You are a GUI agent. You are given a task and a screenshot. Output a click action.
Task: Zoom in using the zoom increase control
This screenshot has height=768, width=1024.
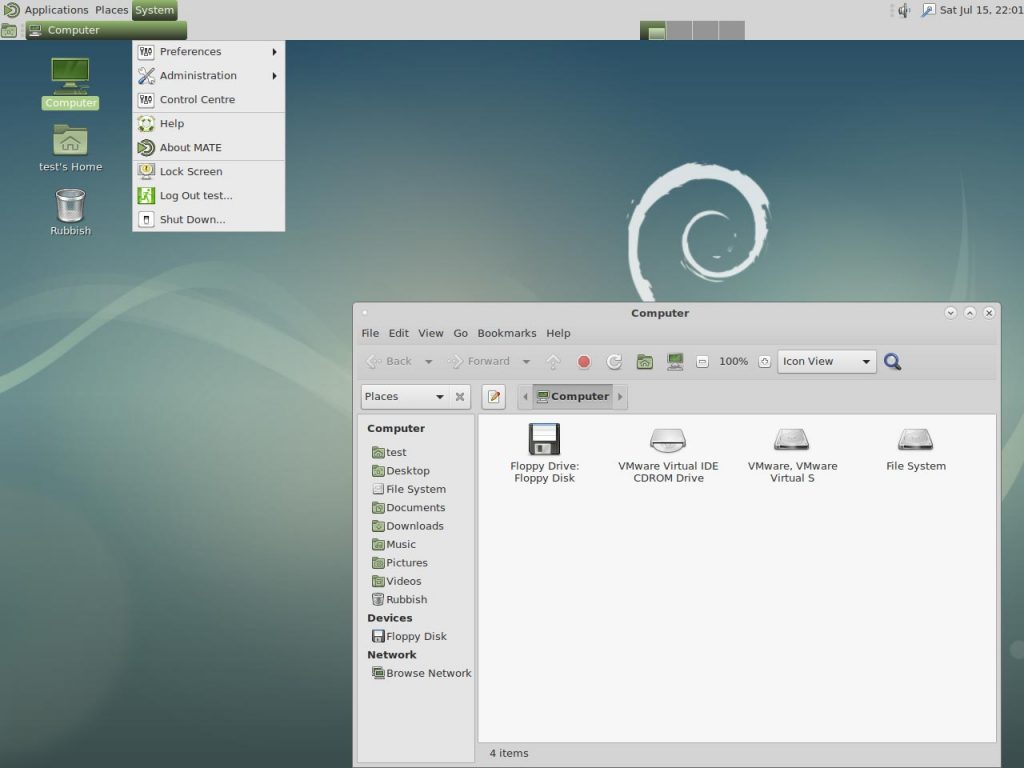coord(764,361)
